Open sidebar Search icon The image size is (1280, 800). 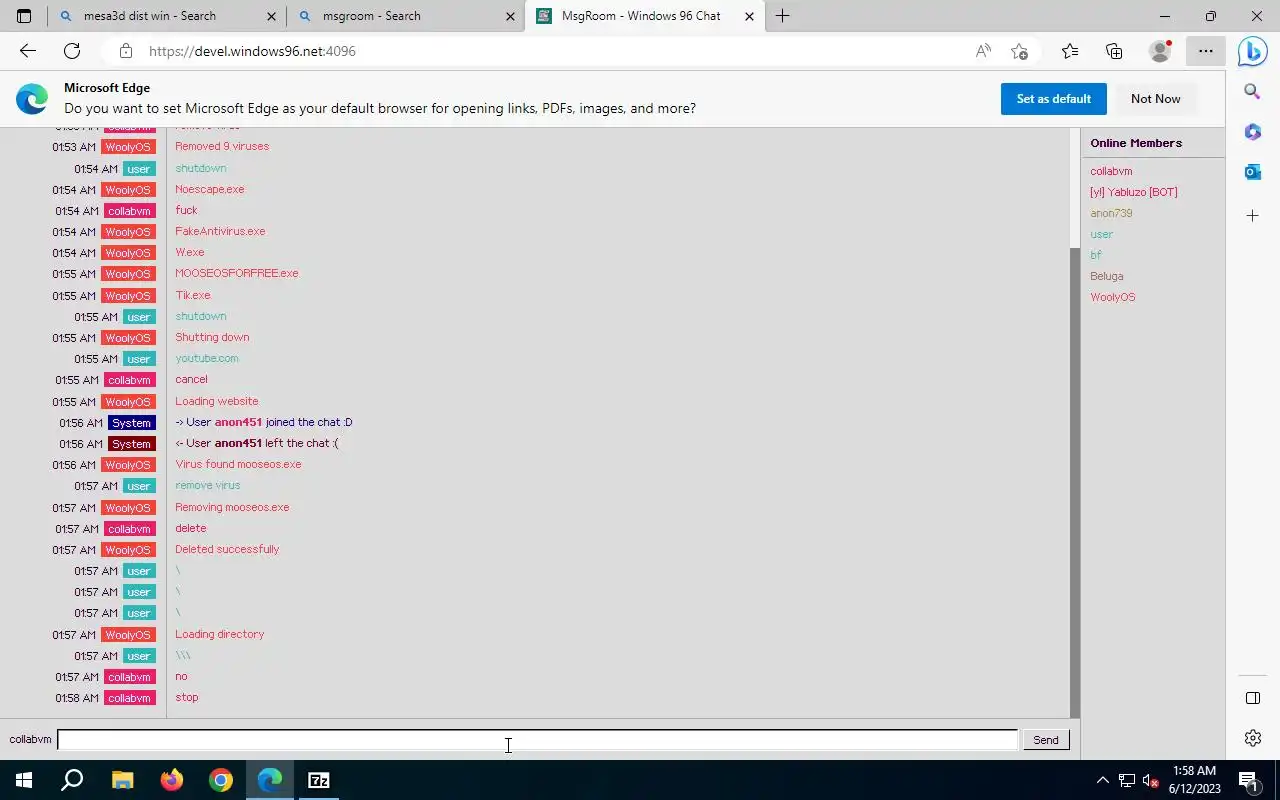(x=1252, y=91)
